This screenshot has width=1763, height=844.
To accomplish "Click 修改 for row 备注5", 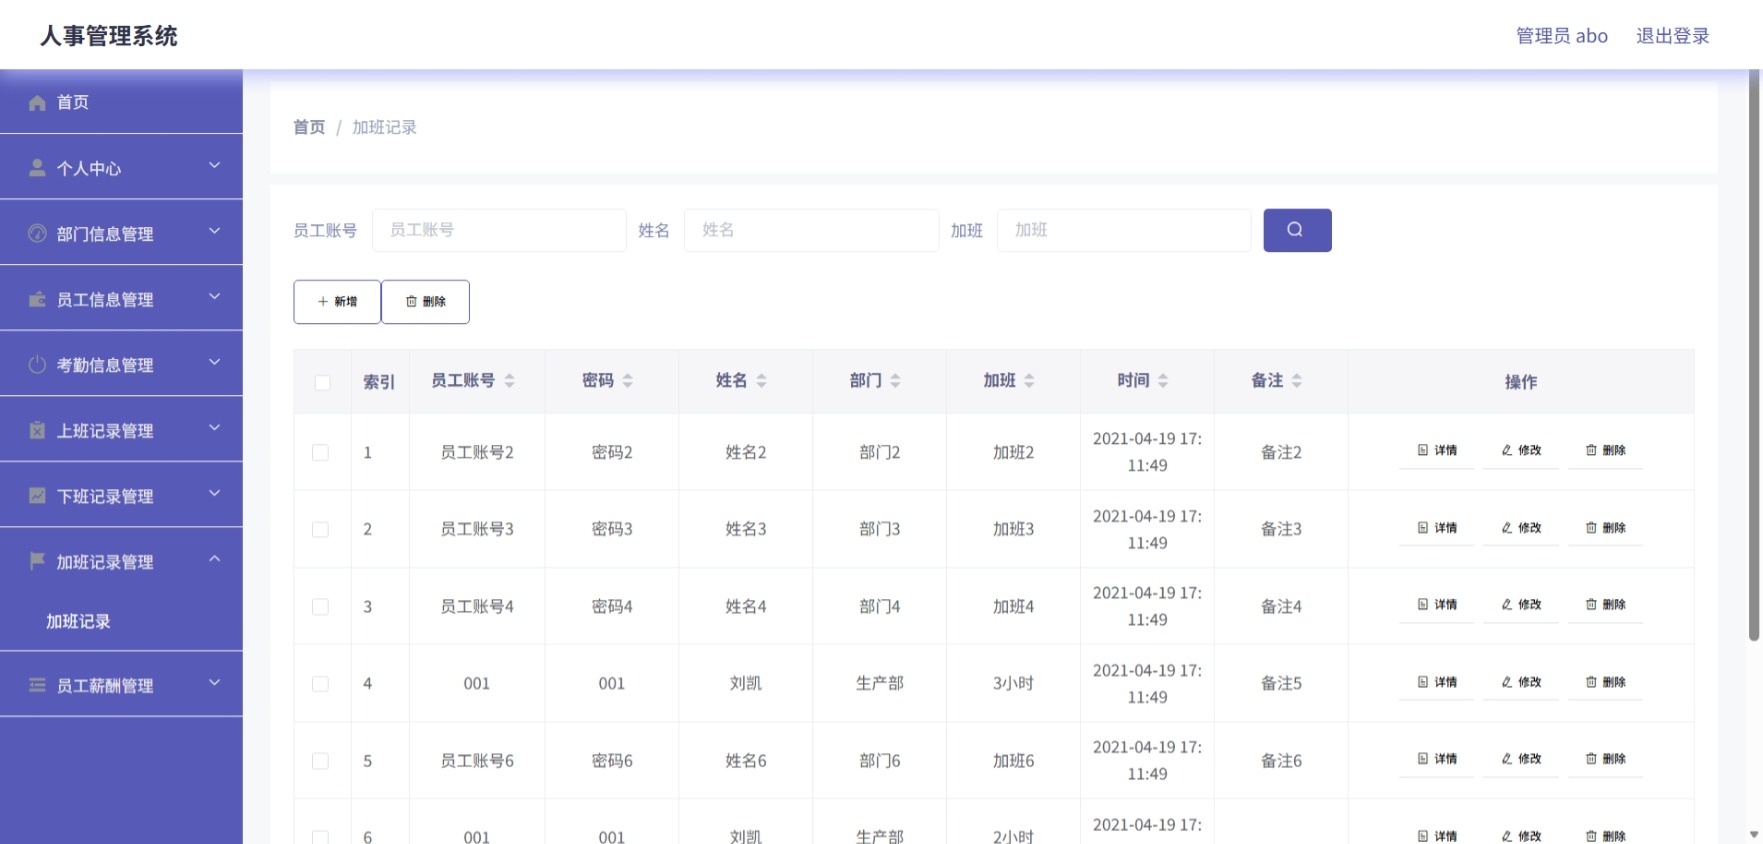I will pyautogui.click(x=1521, y=682).
